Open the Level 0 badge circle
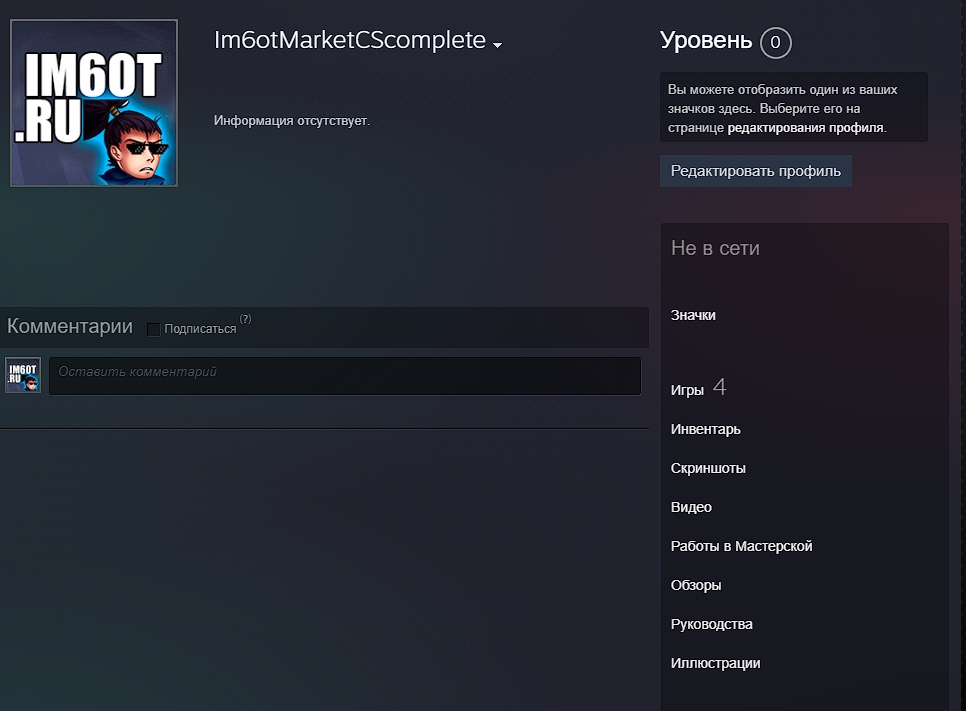This screenshot has height=711, width=966. [775, 43]
